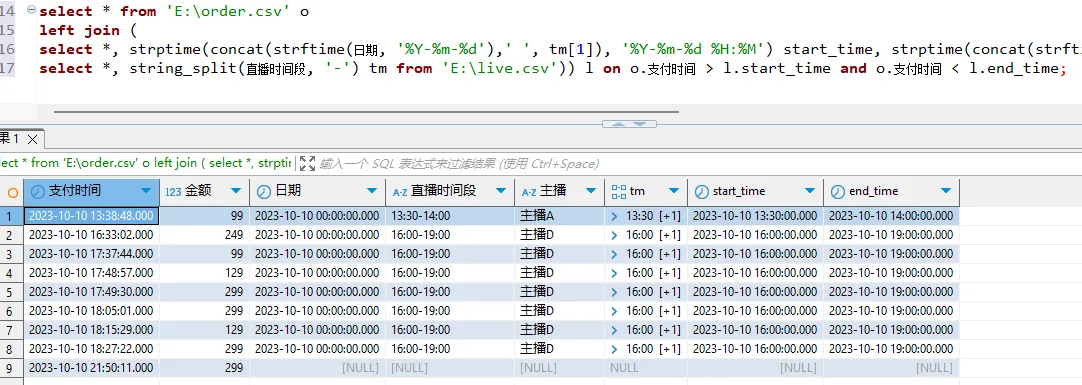This screenshot has width=1082, height=385.
Task: Select the 直播时间段 cell 13:30-14:00
Action: point(451,217)
